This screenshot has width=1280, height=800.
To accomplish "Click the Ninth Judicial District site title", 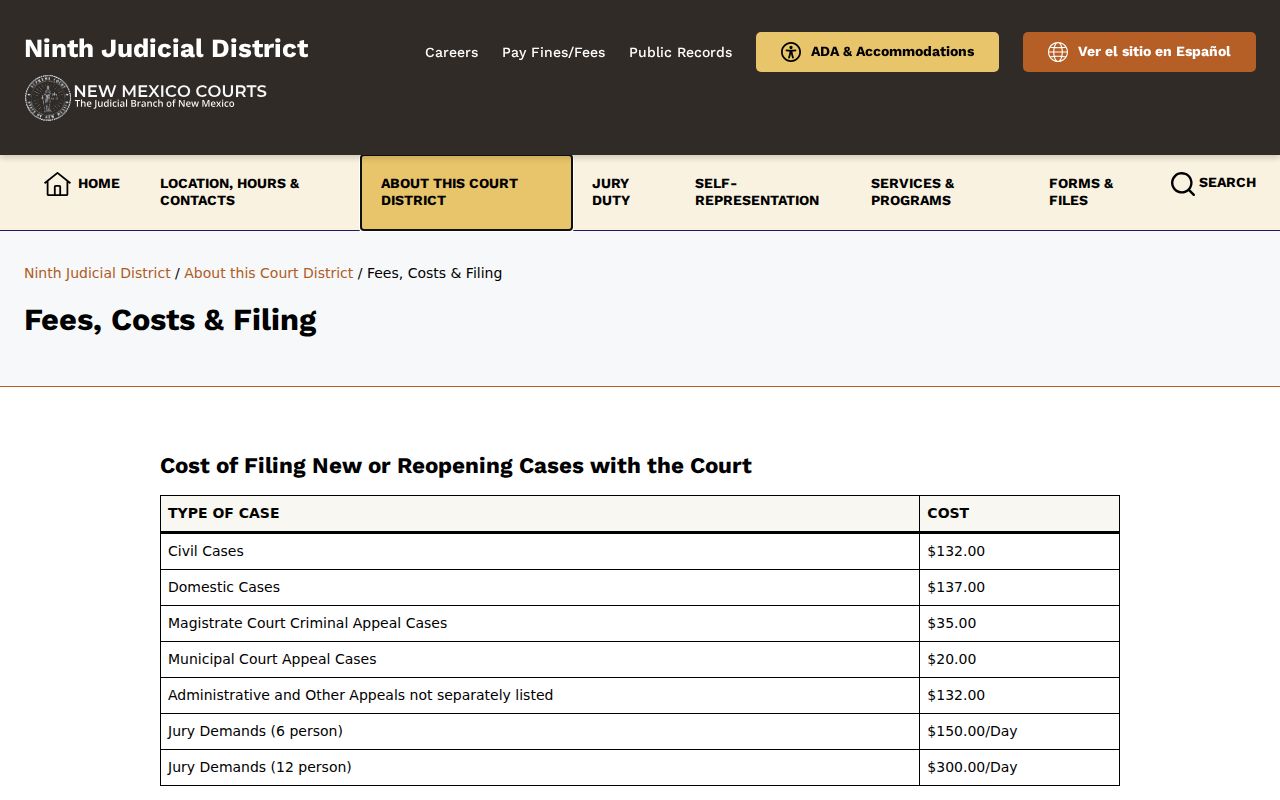I will [x=166, y=48].
